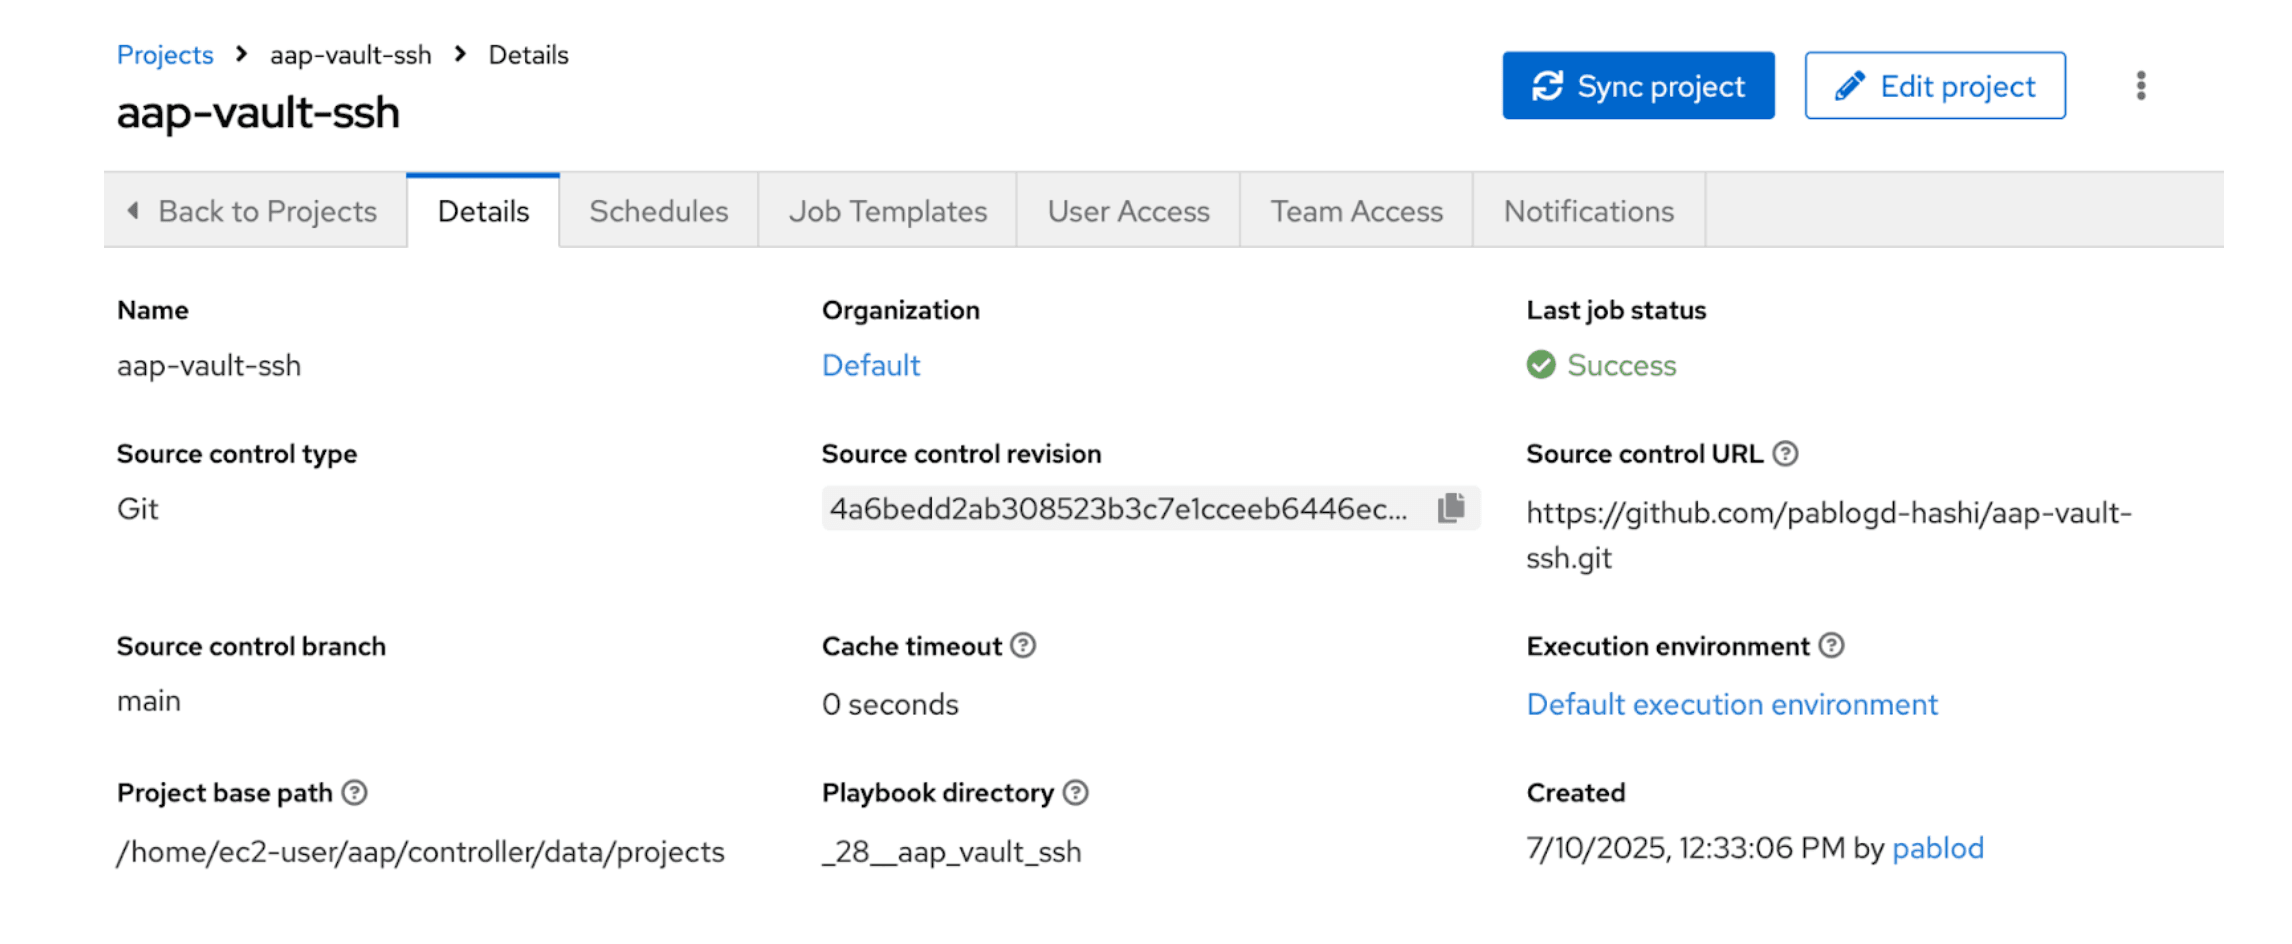Open the pablod user link
Screen dimensions: 2292x944
[x=1937, y=848]
